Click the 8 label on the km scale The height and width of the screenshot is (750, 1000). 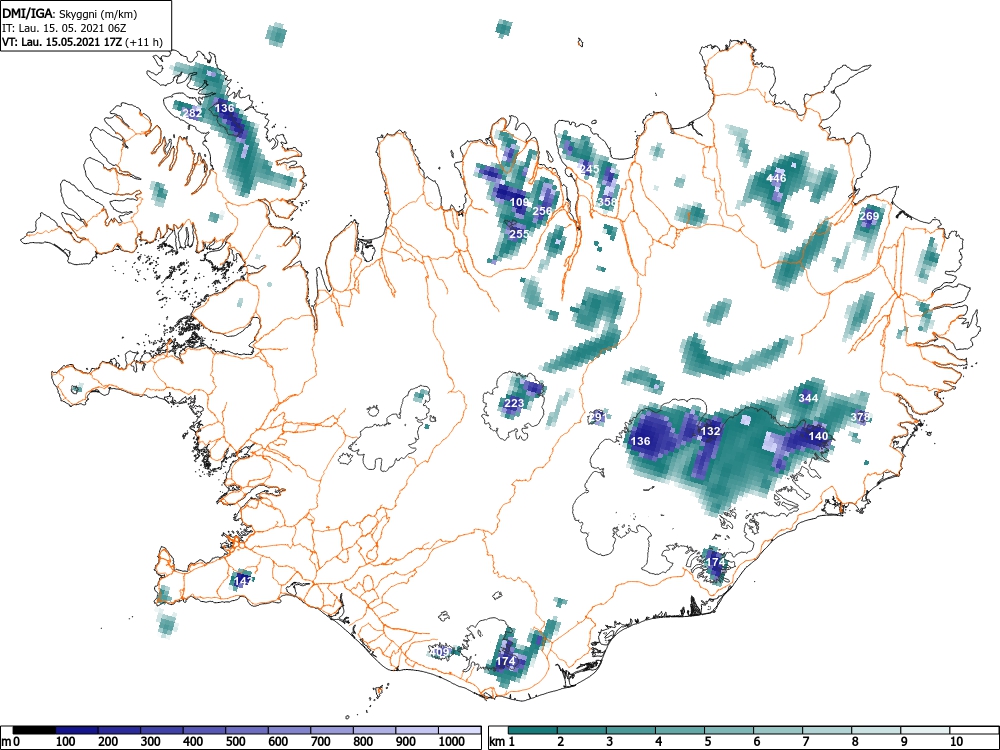tap(855, 742)
